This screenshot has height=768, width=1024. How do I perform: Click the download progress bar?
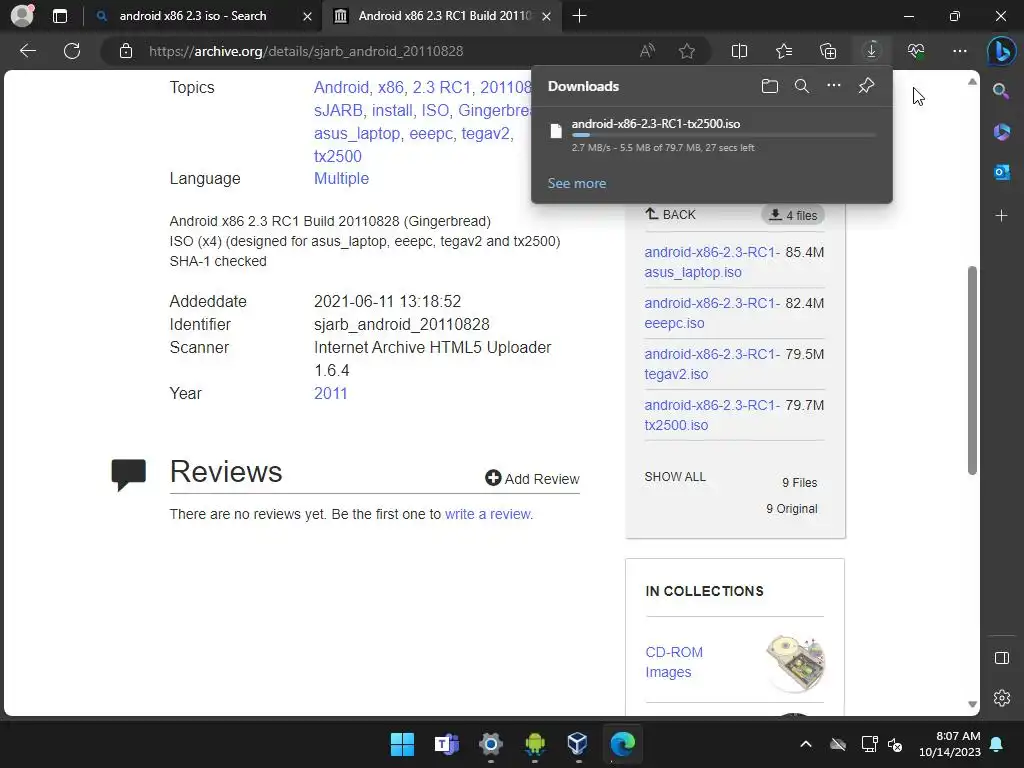click(724, 135)
